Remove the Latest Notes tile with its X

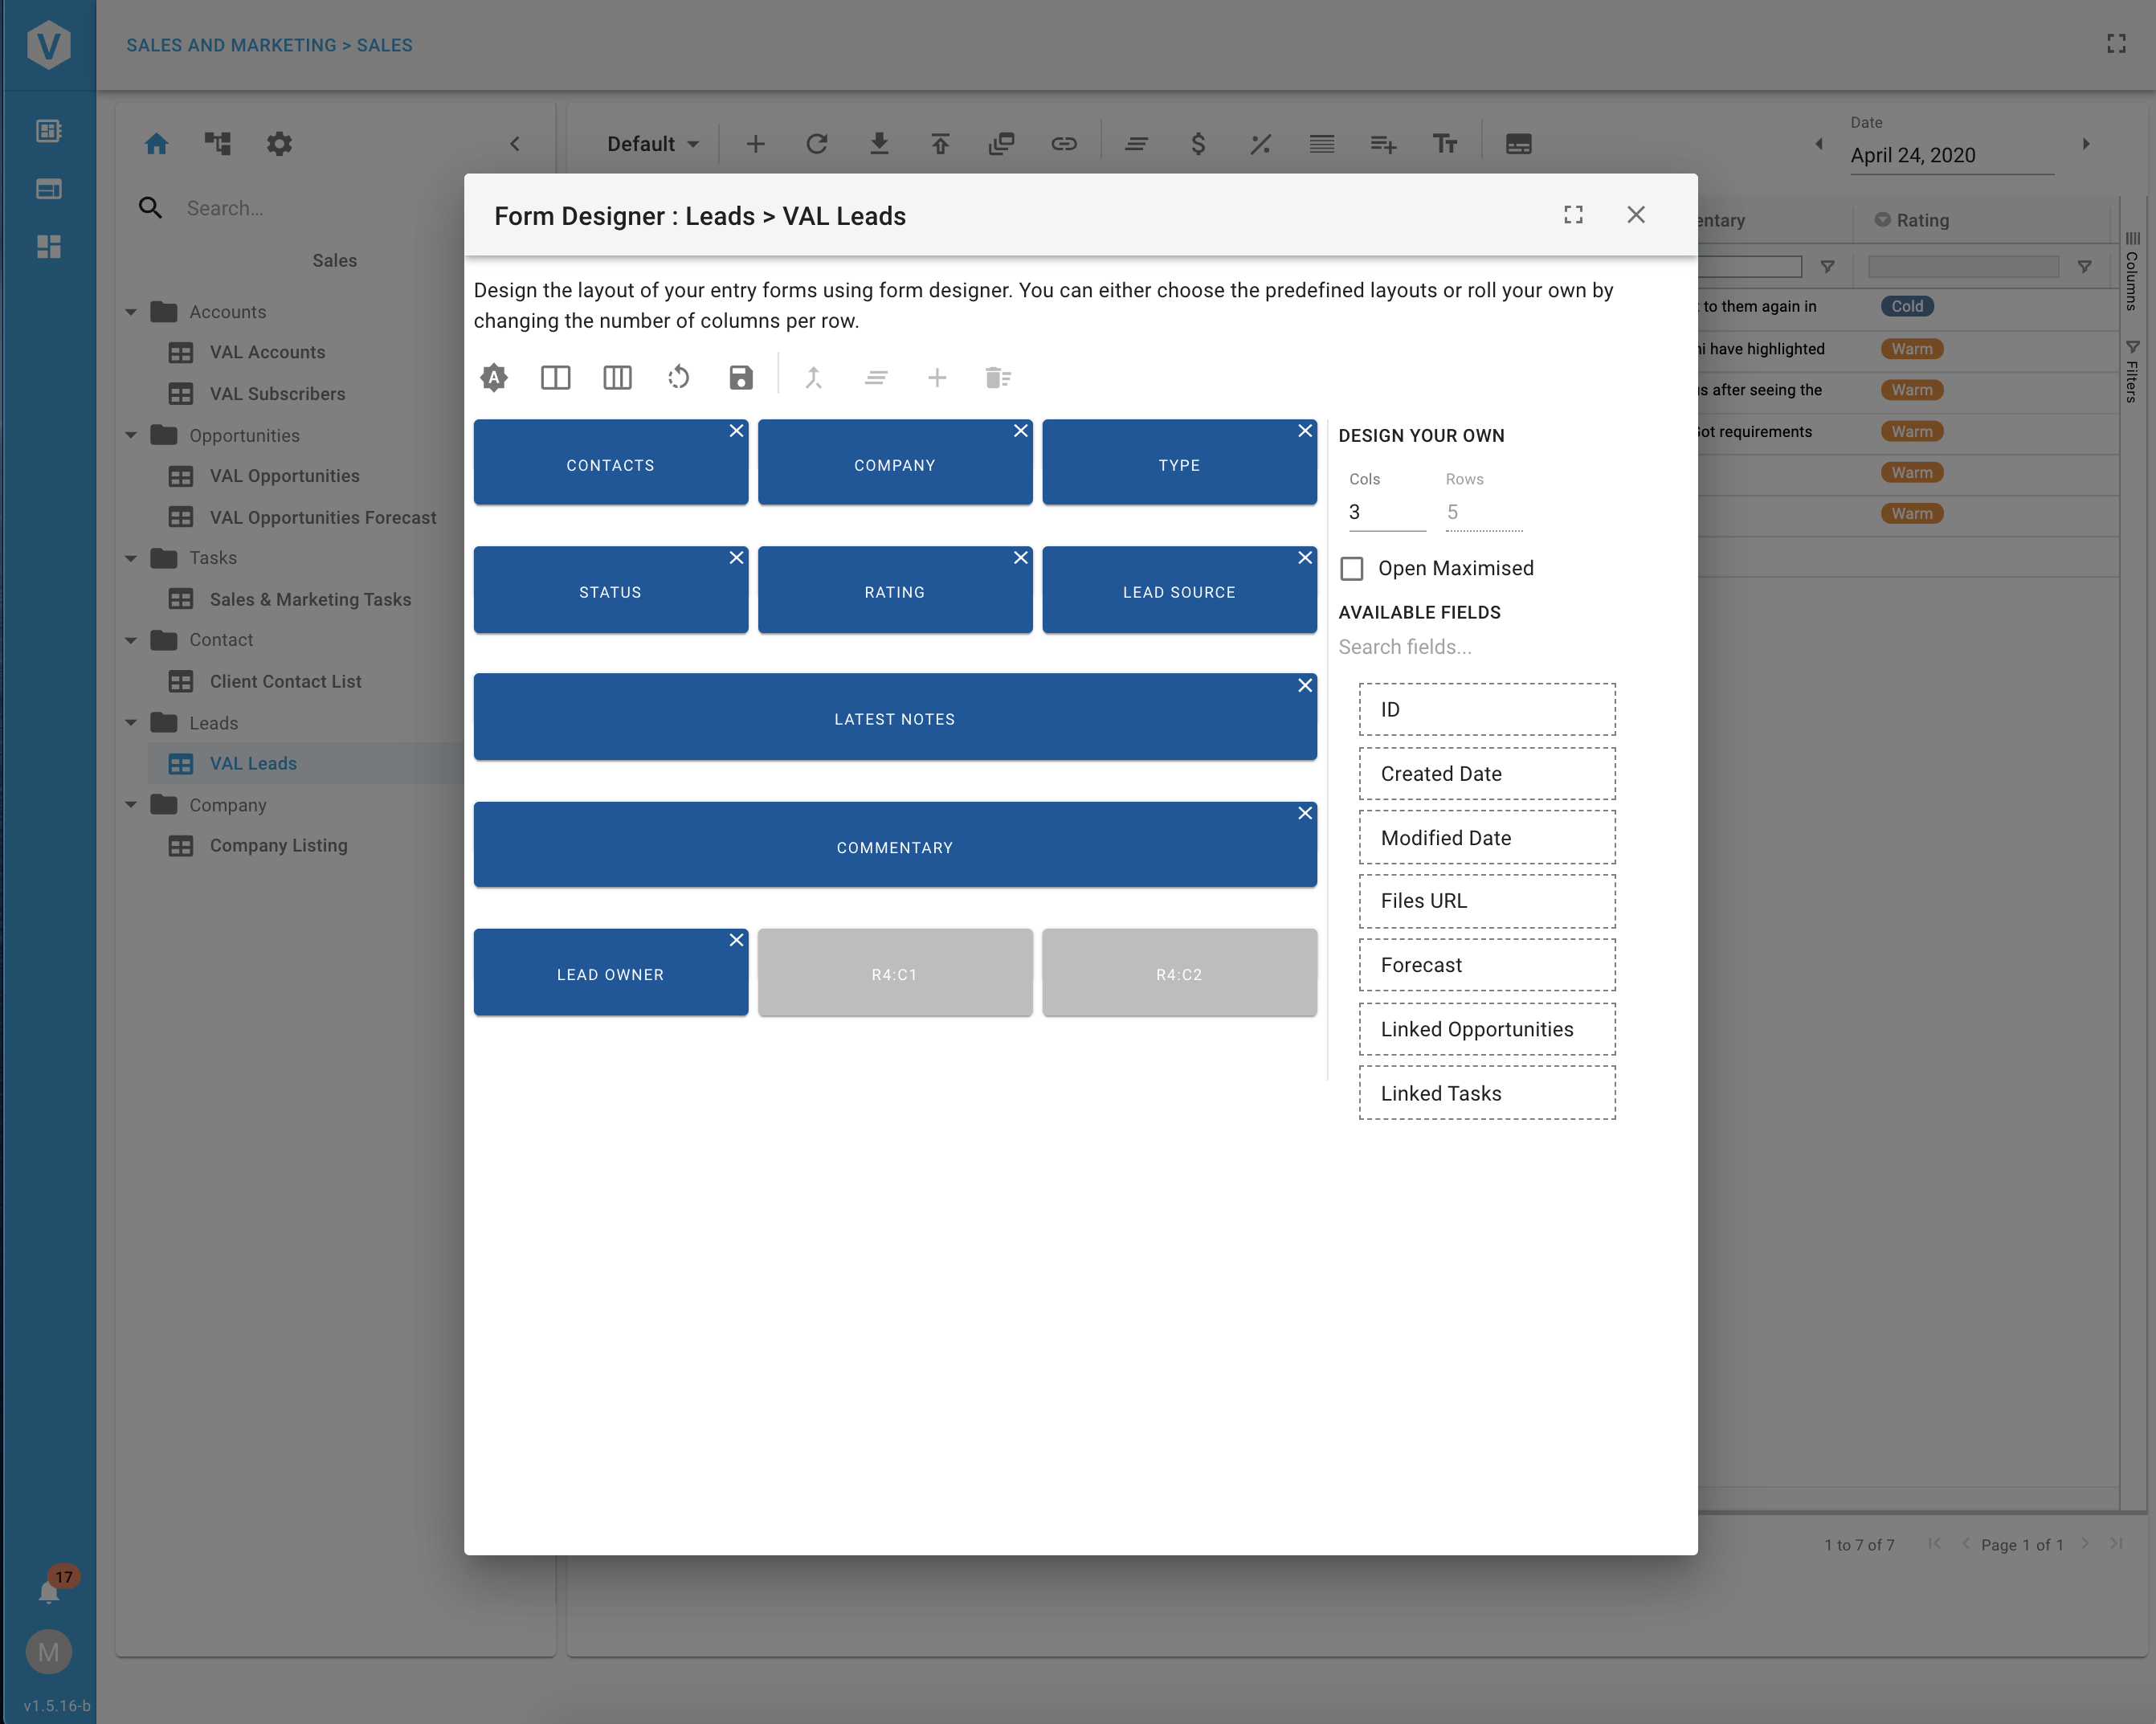click(1304, 686)
